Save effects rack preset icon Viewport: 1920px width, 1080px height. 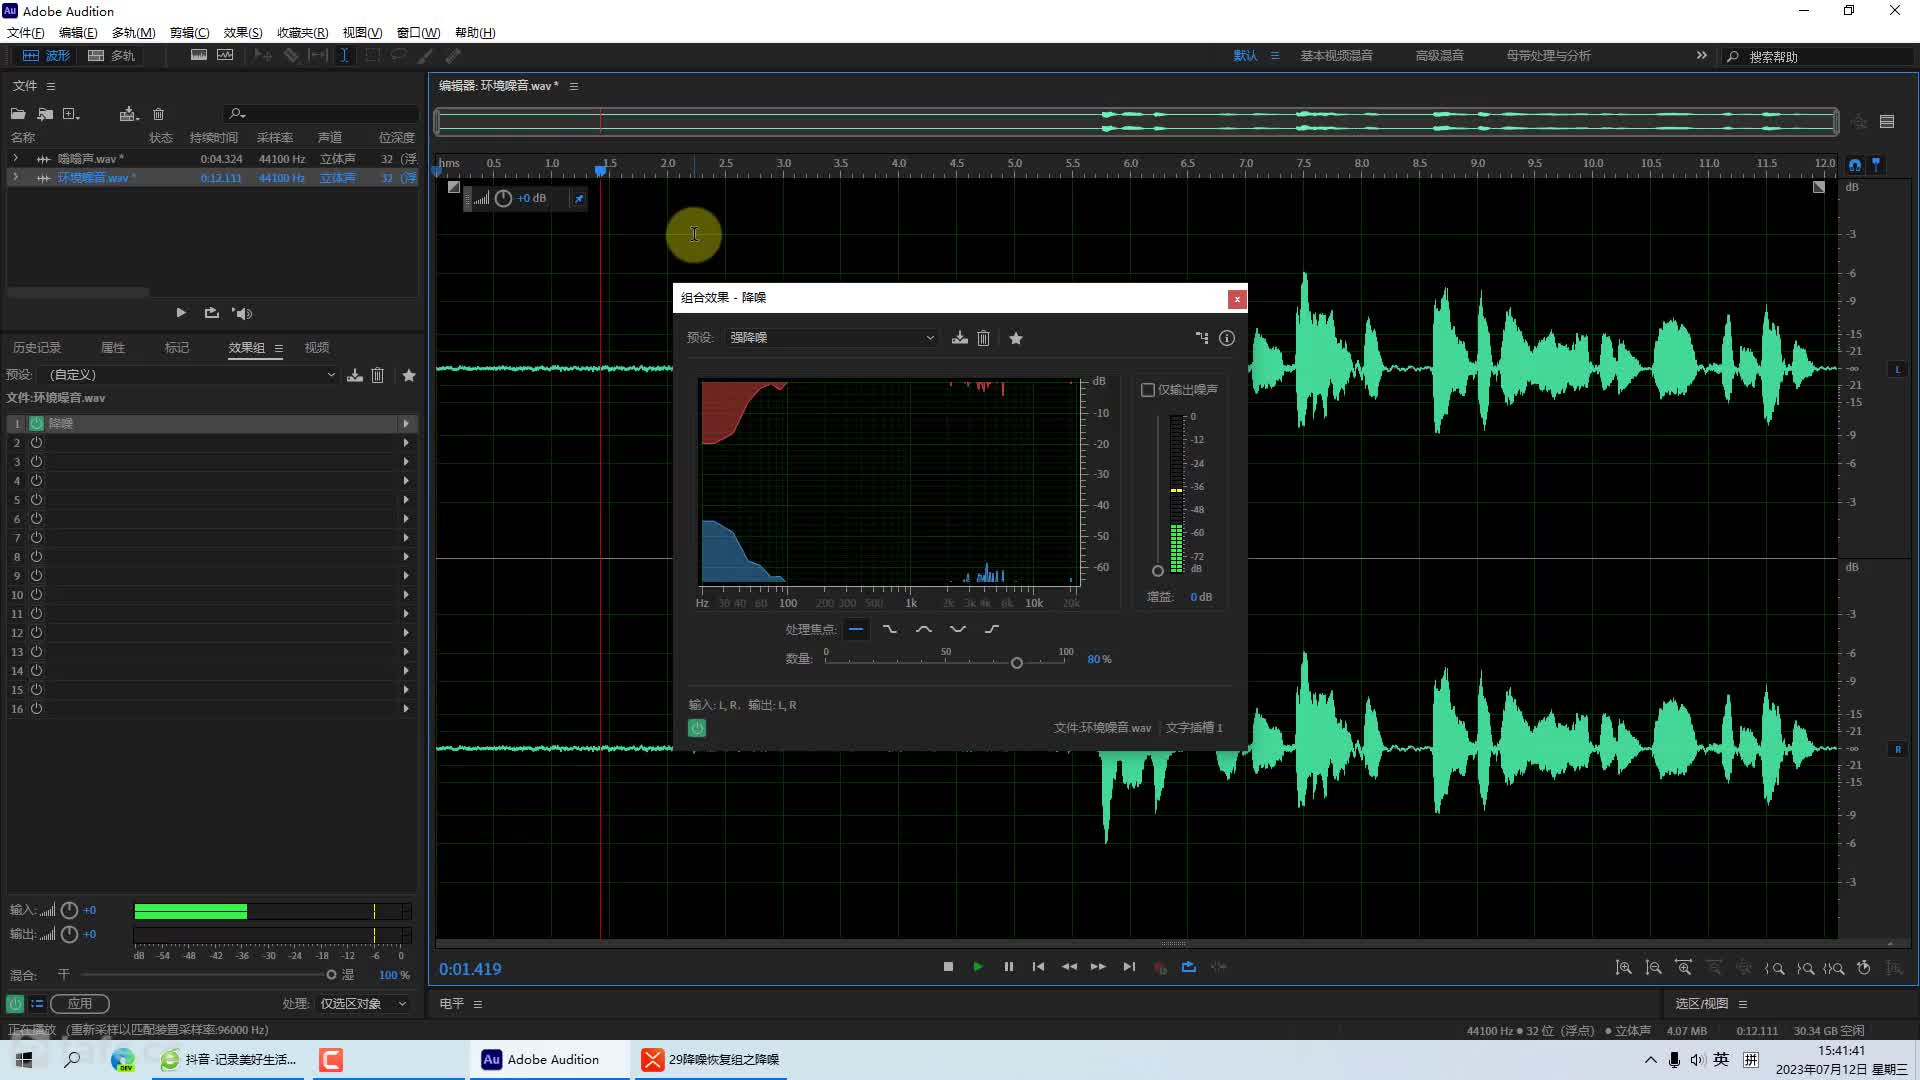(x=355, y=375)
